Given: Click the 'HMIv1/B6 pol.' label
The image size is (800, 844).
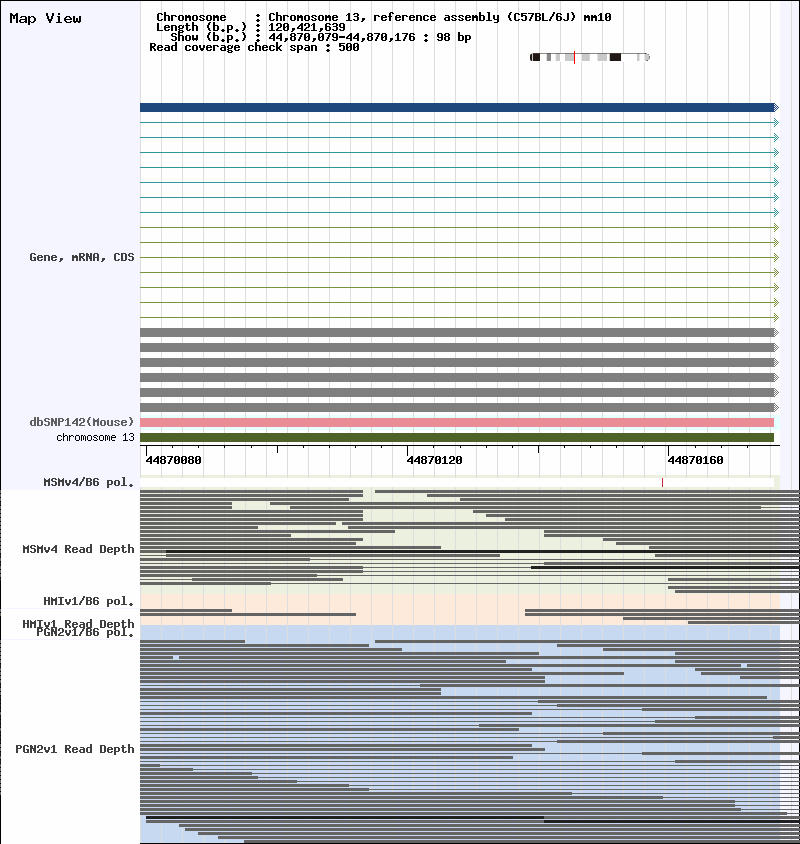Looking at the screenshot, I should (89, 601).
